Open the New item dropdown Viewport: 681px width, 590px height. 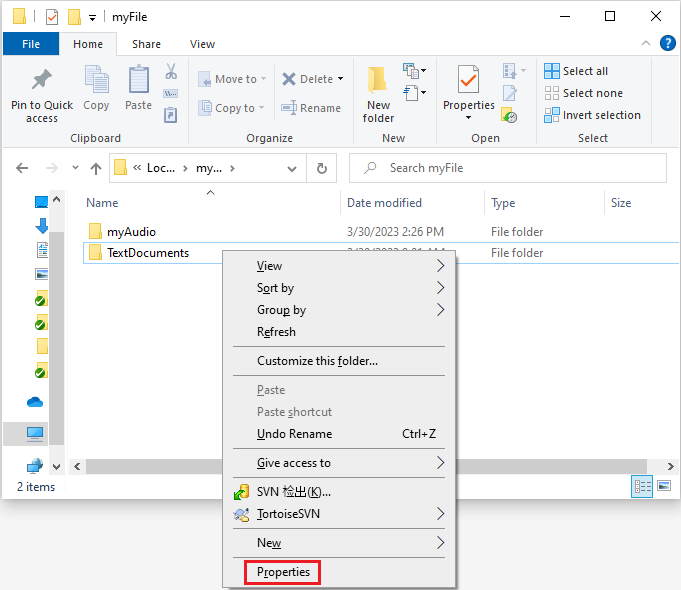click(x=414, y=71)
